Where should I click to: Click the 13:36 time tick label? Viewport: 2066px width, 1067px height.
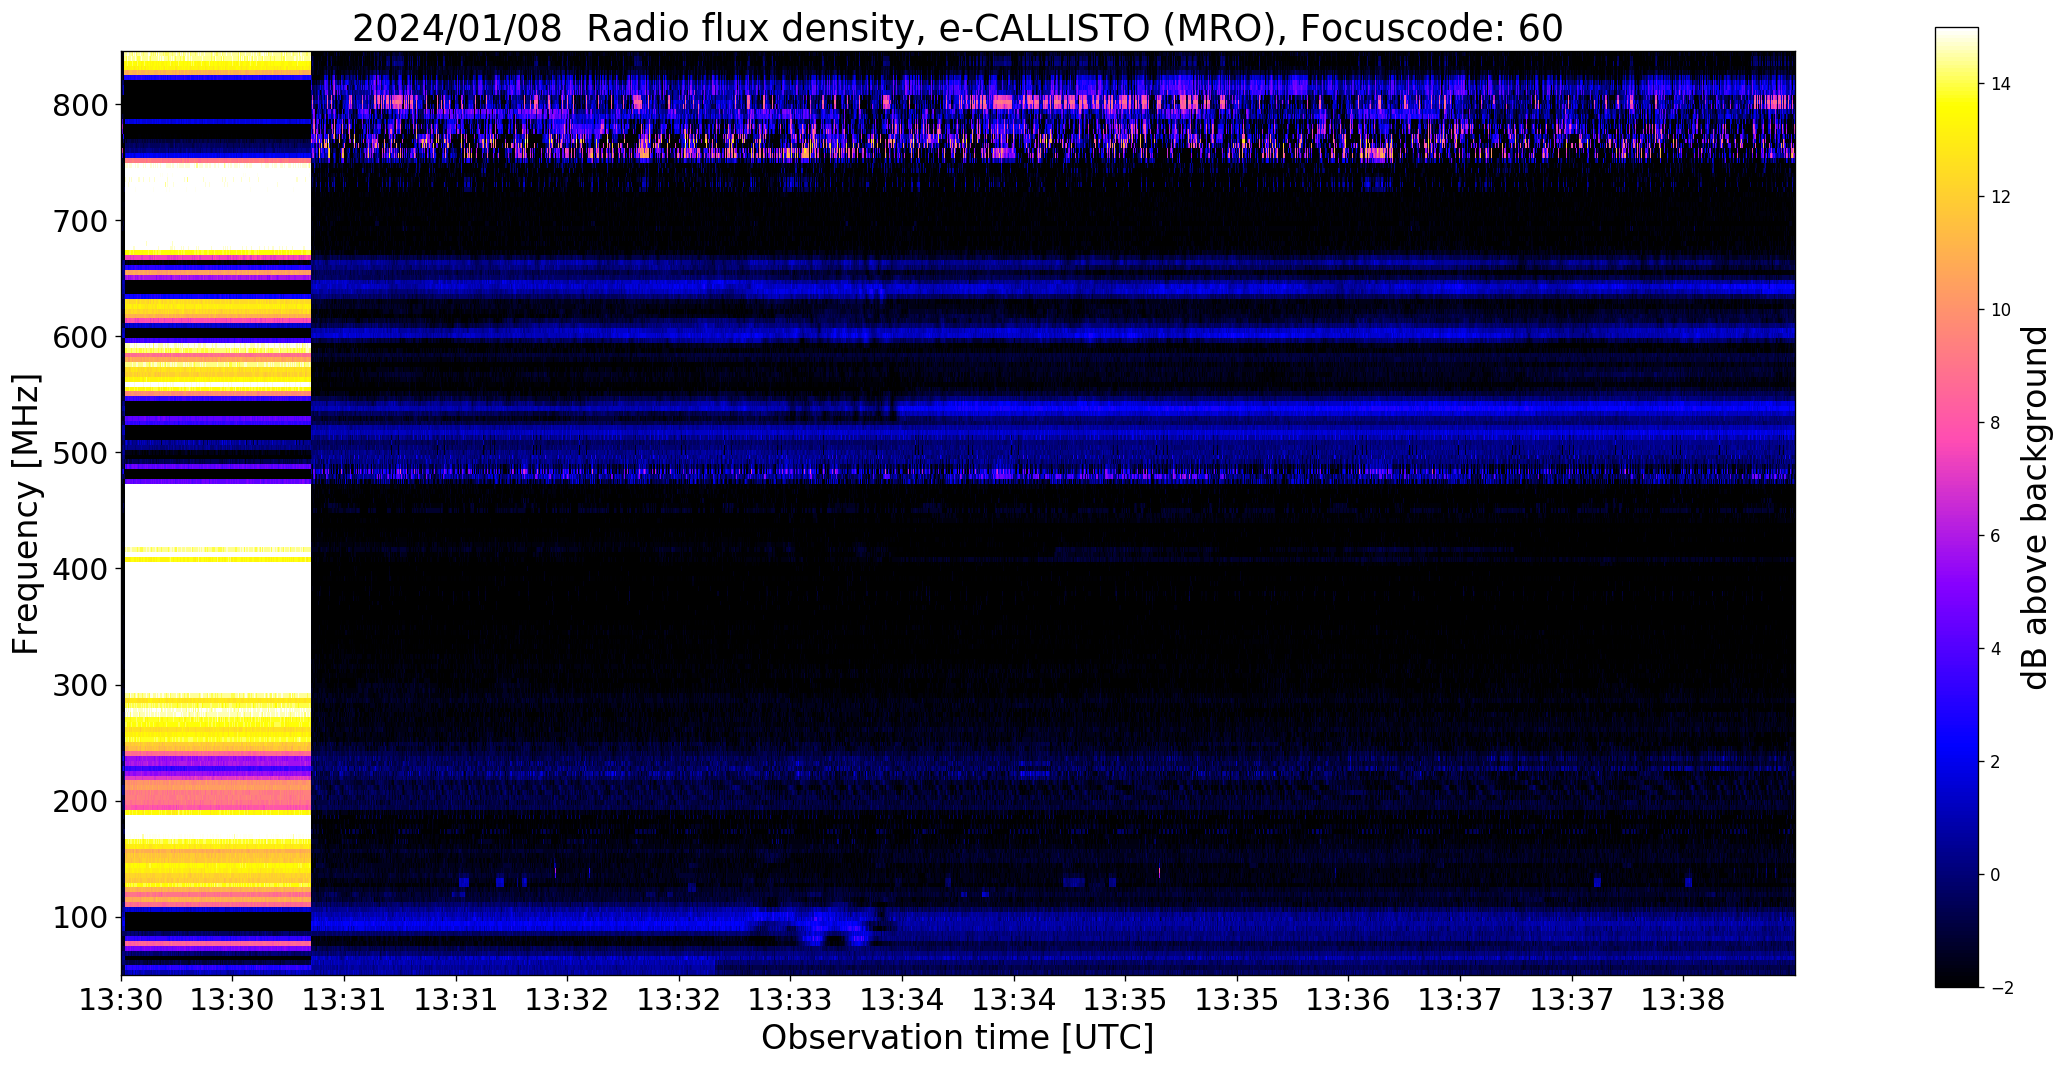(x=1349, y=999)
